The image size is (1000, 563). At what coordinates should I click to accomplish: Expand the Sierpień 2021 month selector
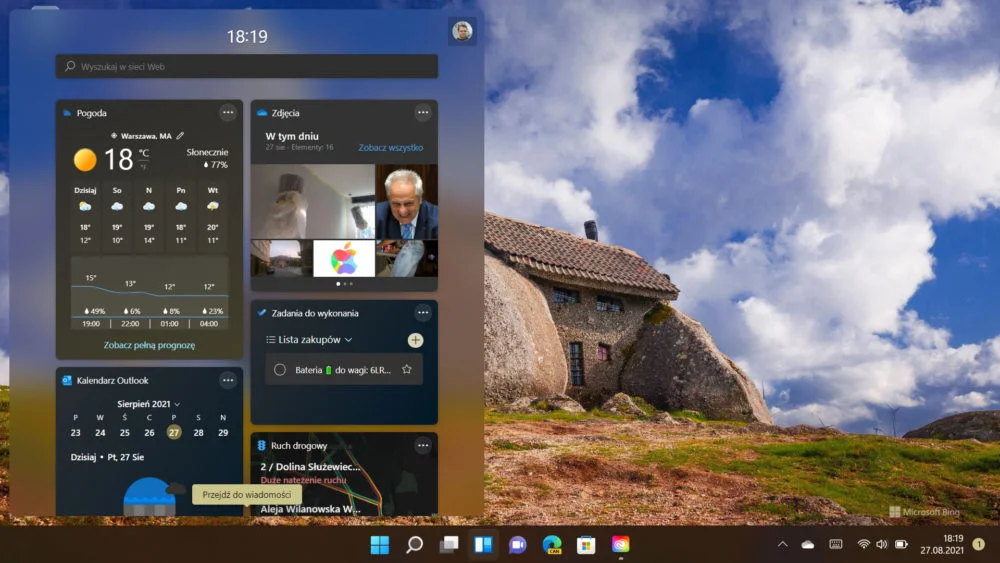coord(148,404)
